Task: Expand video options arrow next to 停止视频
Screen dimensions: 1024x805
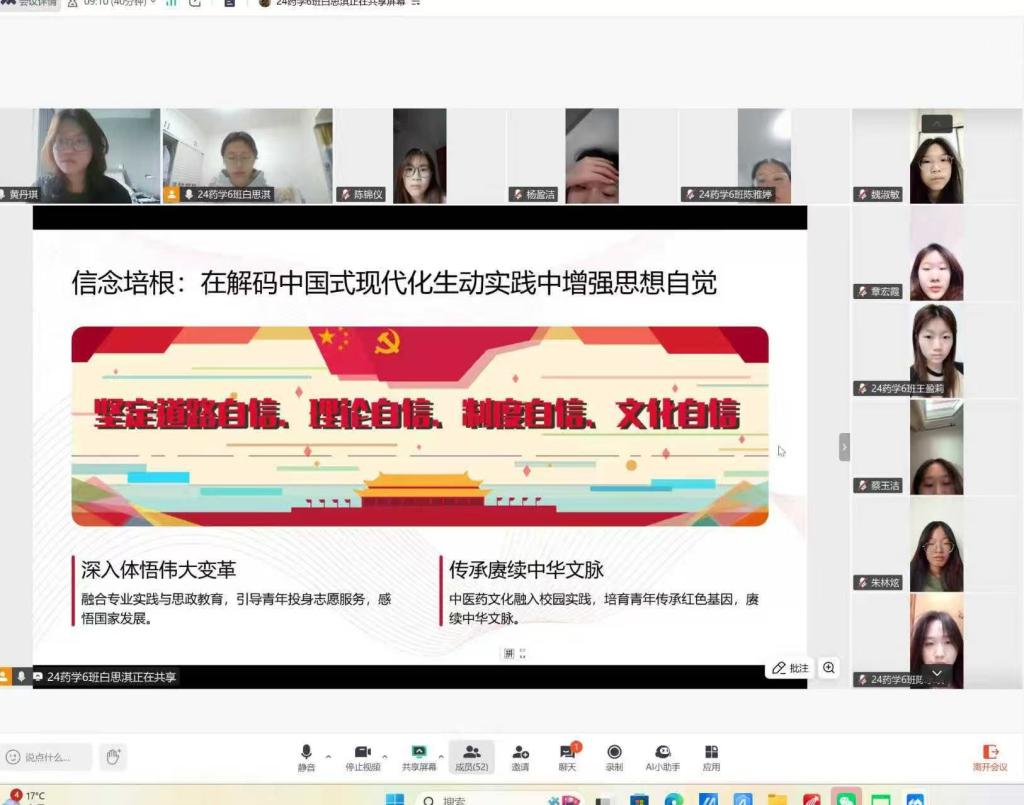Action: click(x=385, y=756)
